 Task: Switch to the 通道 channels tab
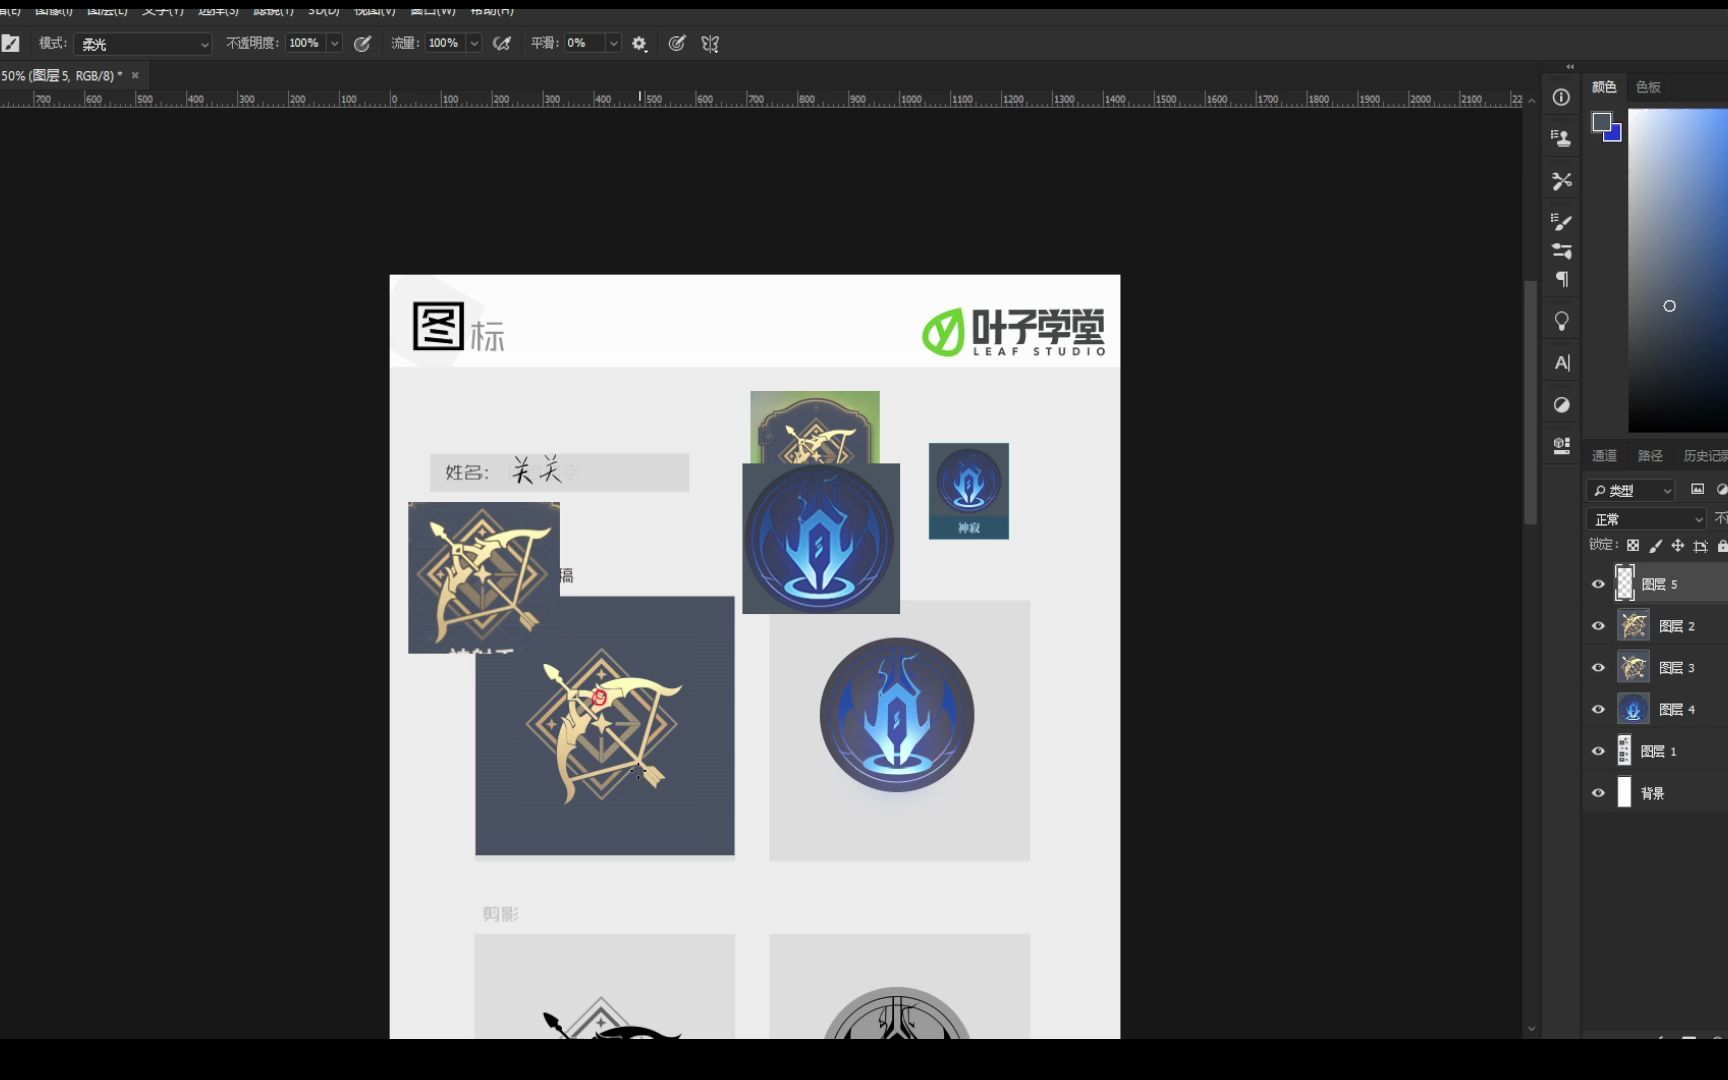click(1604, 456)
